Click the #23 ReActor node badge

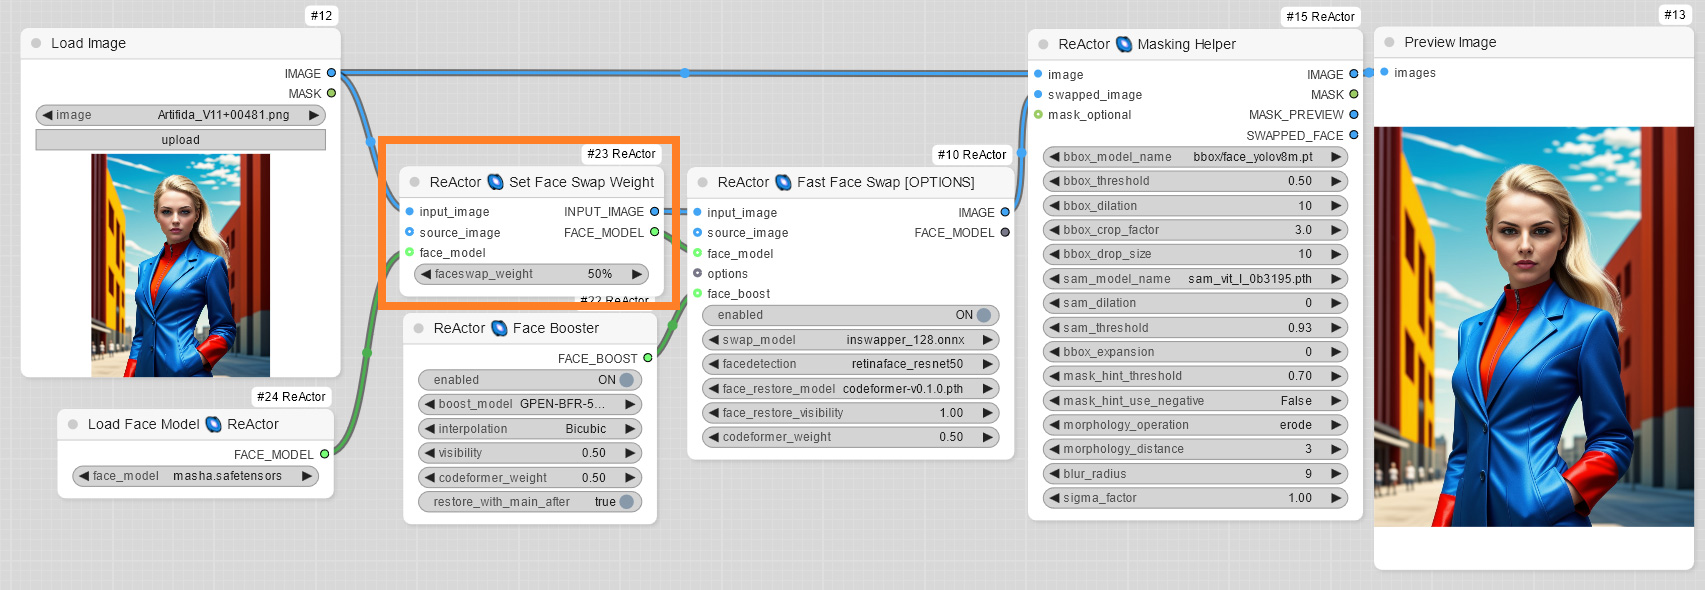point(621,154)
